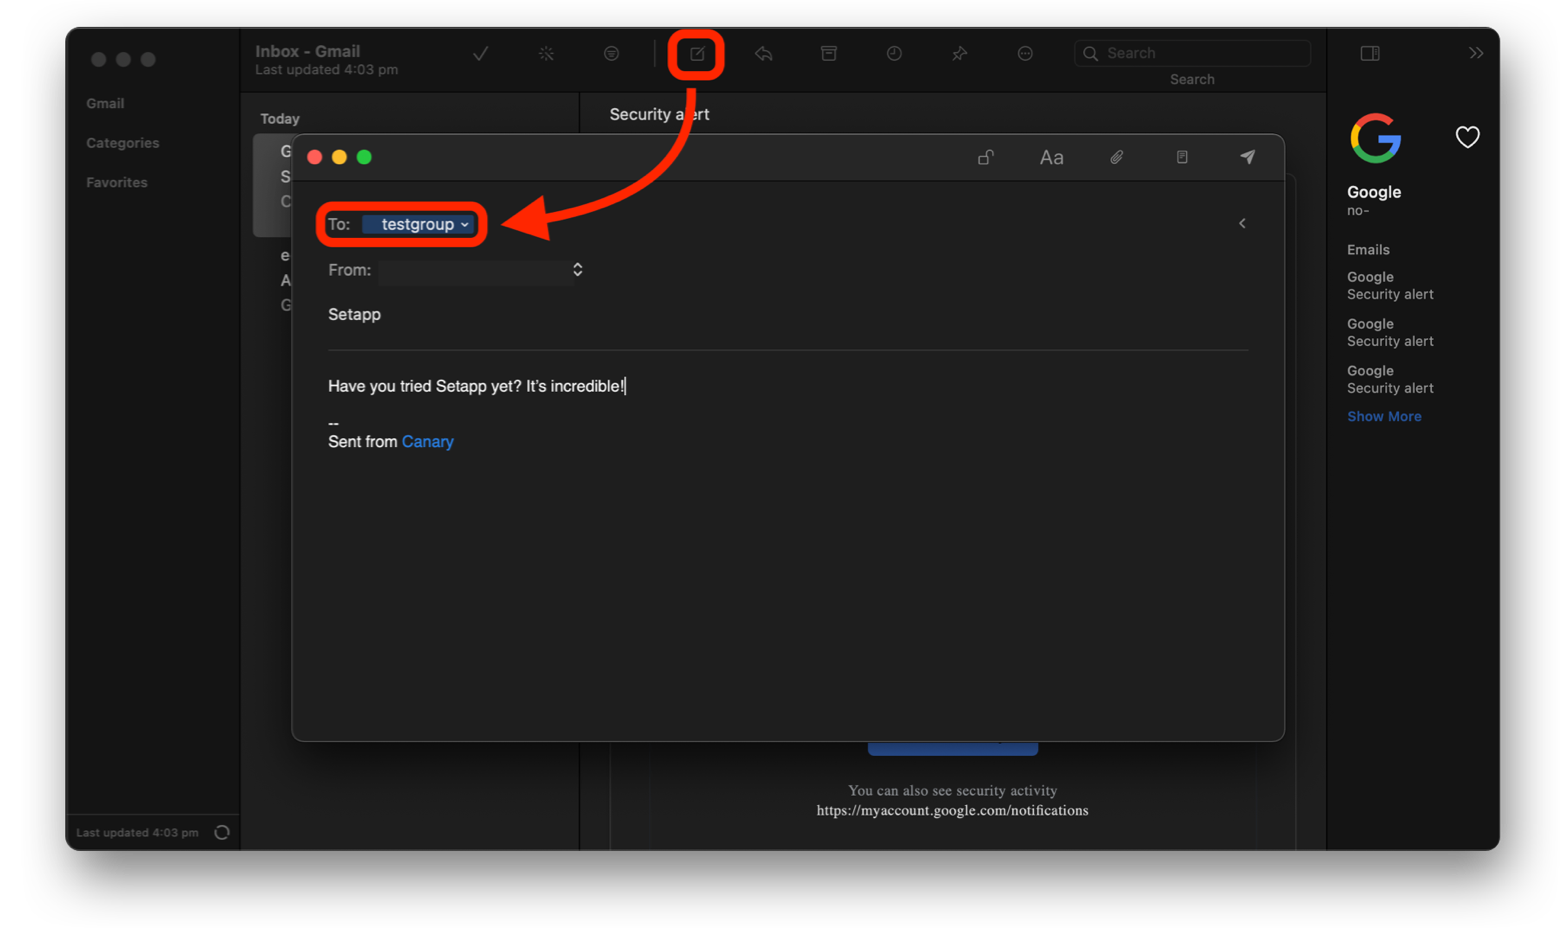Attach a file using the paperclip icon

(x=1117, y=157)
